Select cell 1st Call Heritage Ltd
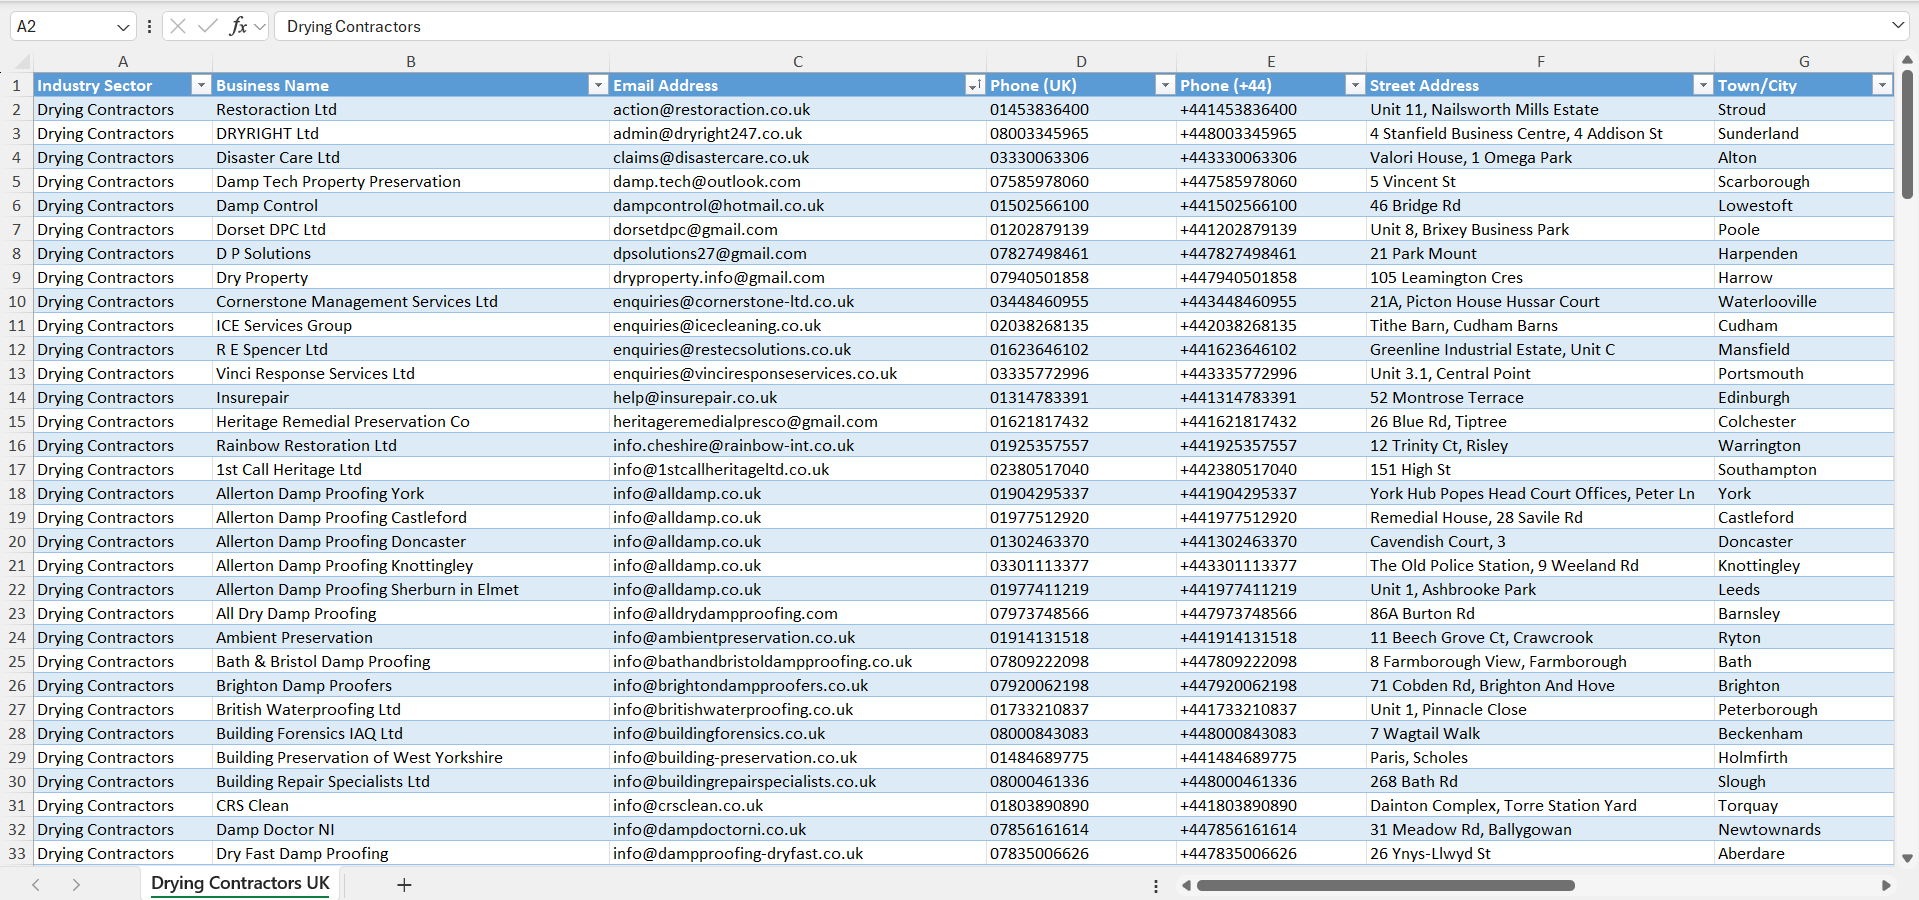 tap(410, 469)
